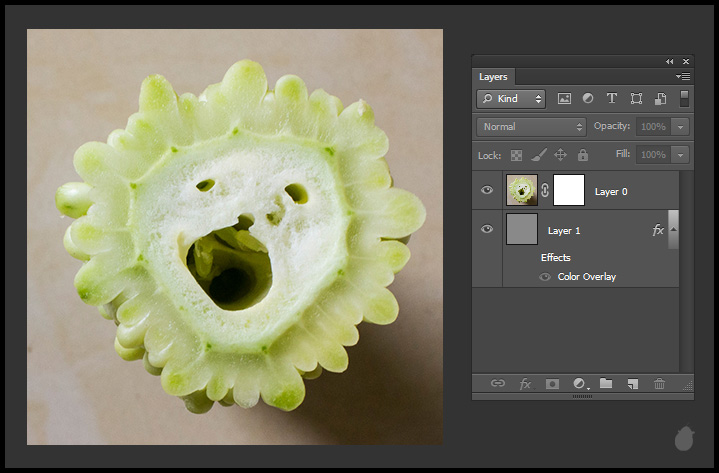Filter layers by type layer icon

pos(612,99)
